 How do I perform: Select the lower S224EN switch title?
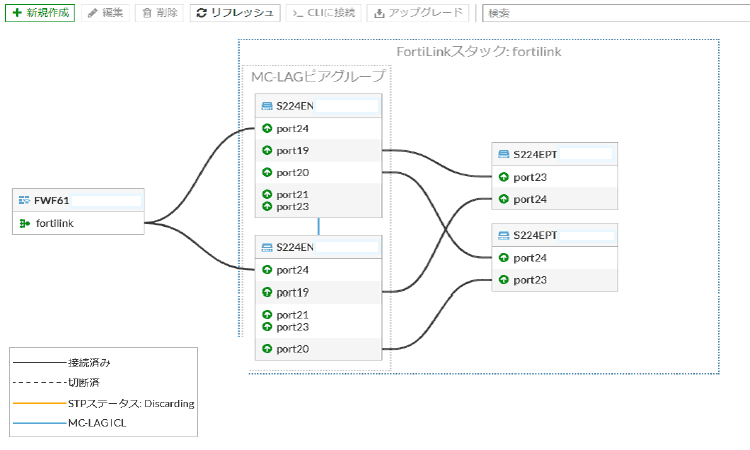[x=319, y=247]
